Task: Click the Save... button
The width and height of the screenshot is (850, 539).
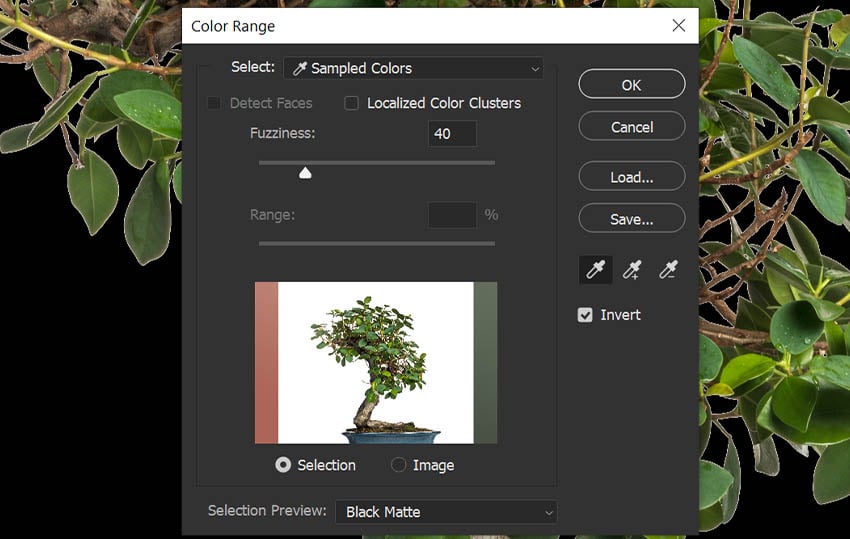Action: (632, 219)
